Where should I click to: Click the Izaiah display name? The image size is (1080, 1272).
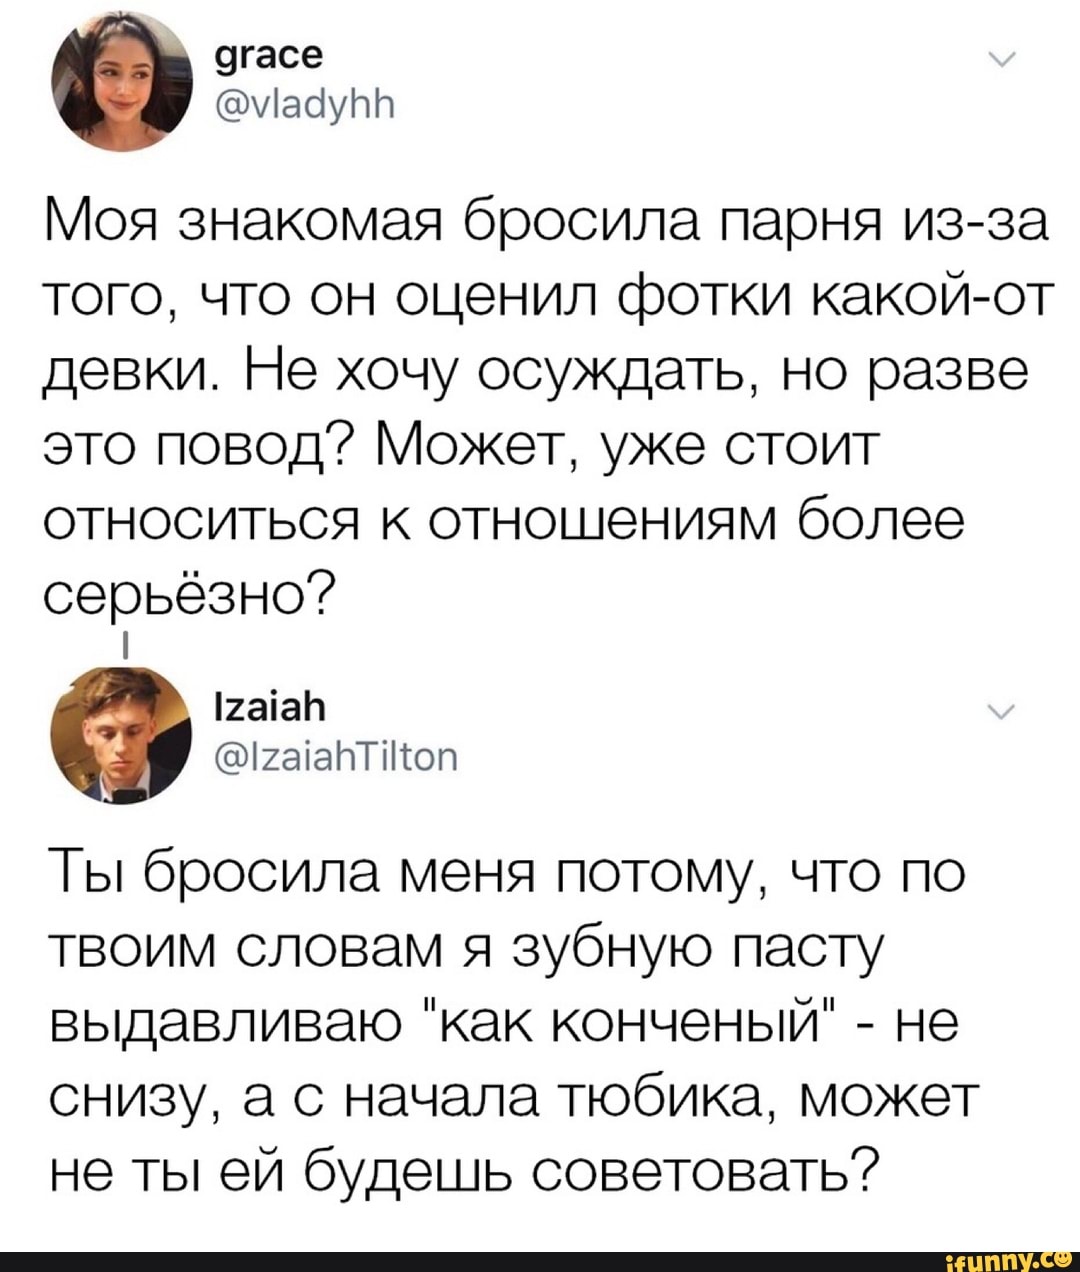tap(270, 708)
